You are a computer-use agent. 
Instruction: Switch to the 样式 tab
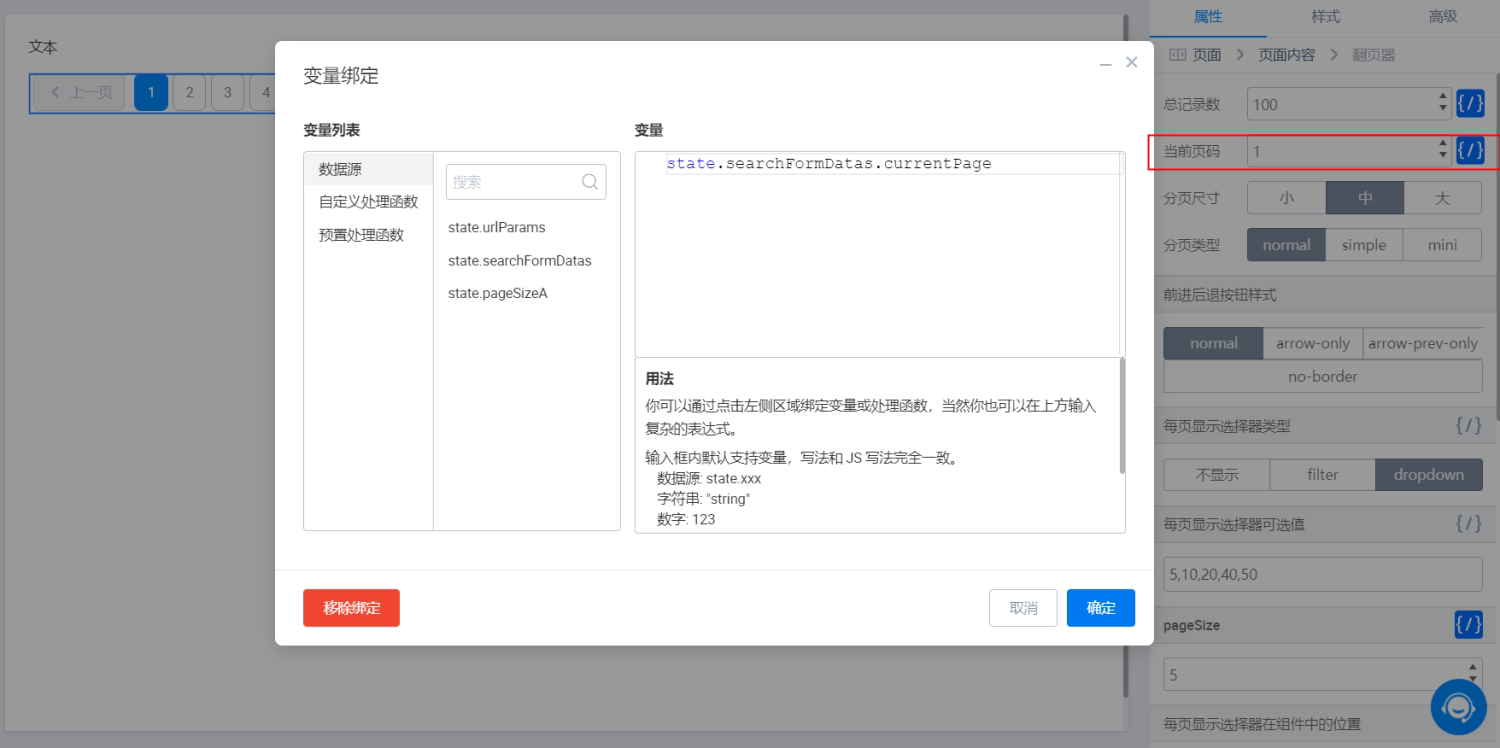point(1325,17)
